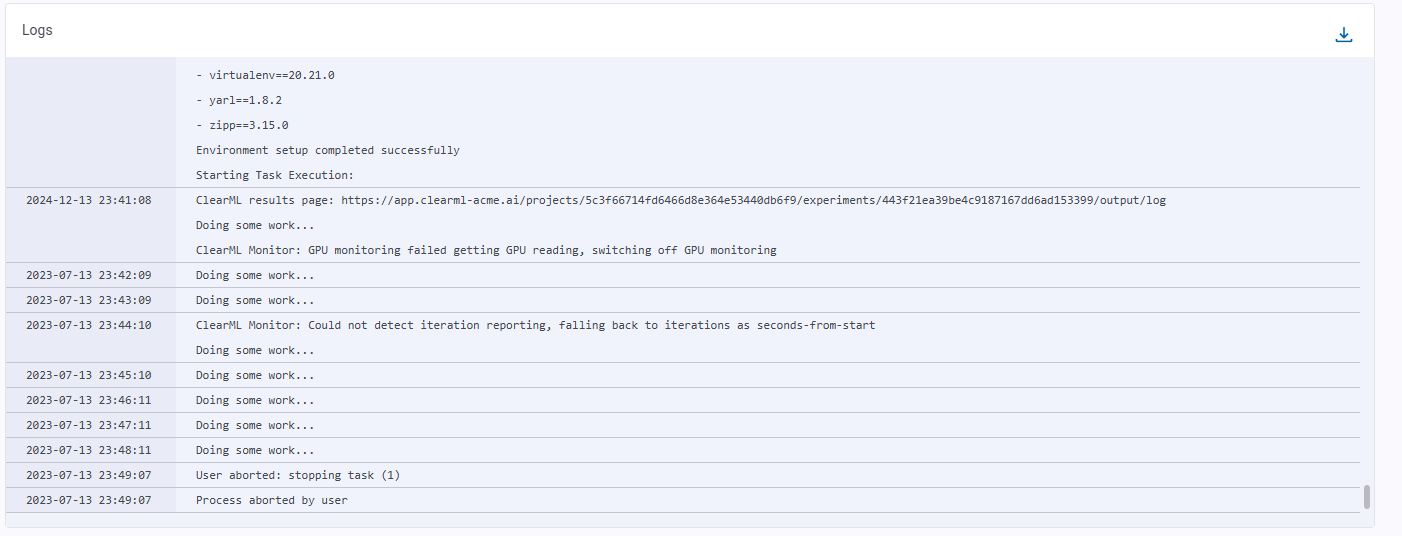
Task: Click the 23:46:11 timestamp
Action: [89, 400]
